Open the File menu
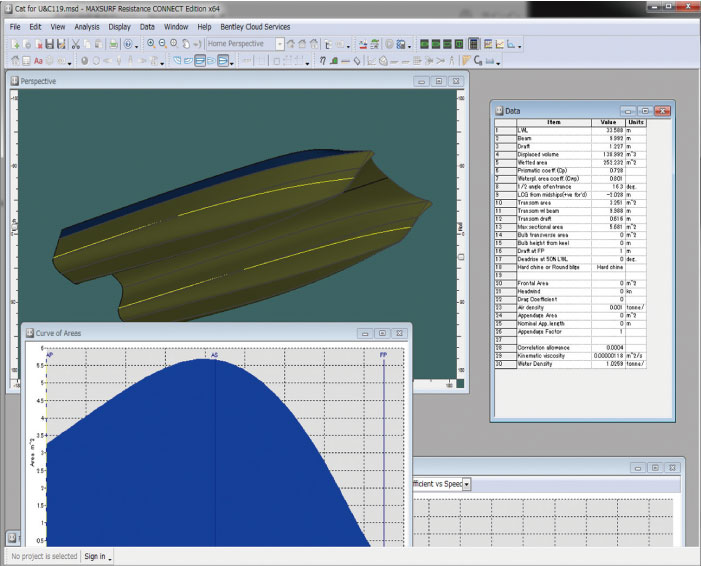Viewport: 701px width, 566px height. point(15,27)
